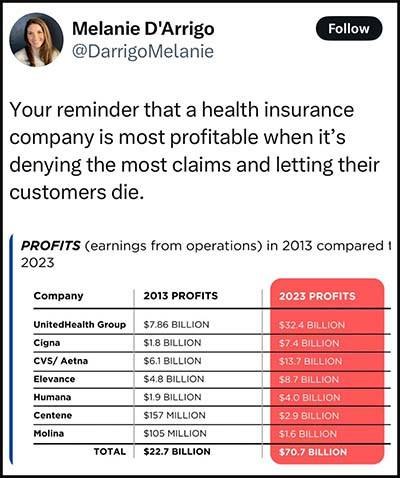
Task: Click the $32.4 BILLION 2023 value
Action: pos(312,325)
